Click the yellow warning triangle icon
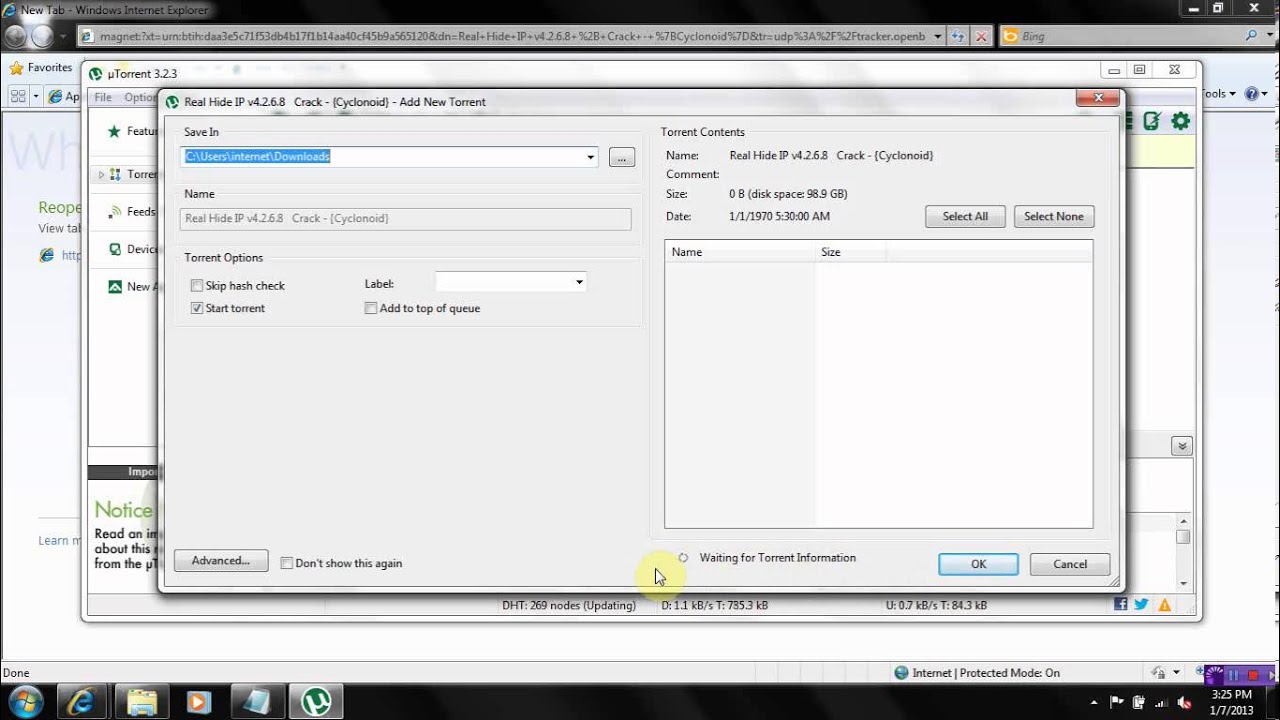 (x=1164, y=605)
